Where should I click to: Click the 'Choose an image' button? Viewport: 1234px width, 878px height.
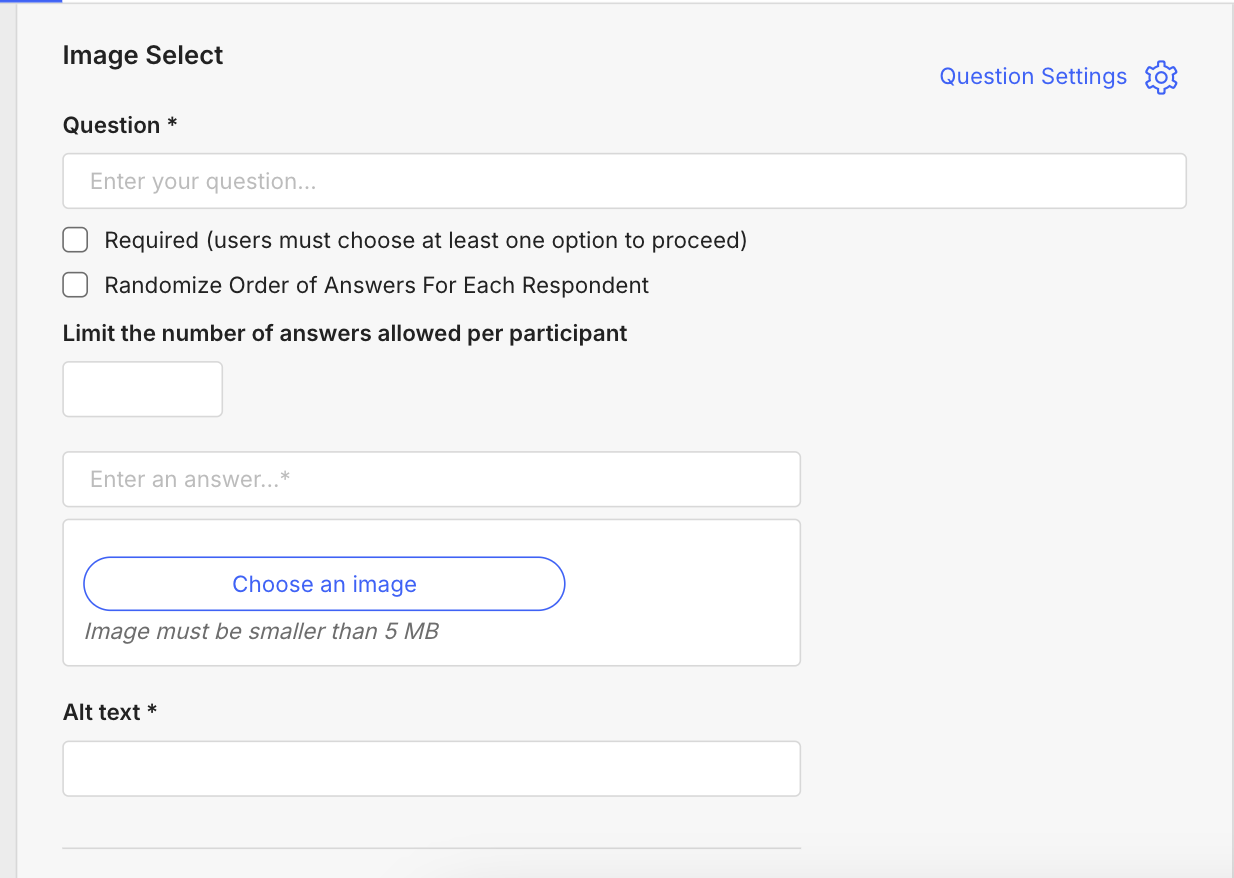point(324,584)
